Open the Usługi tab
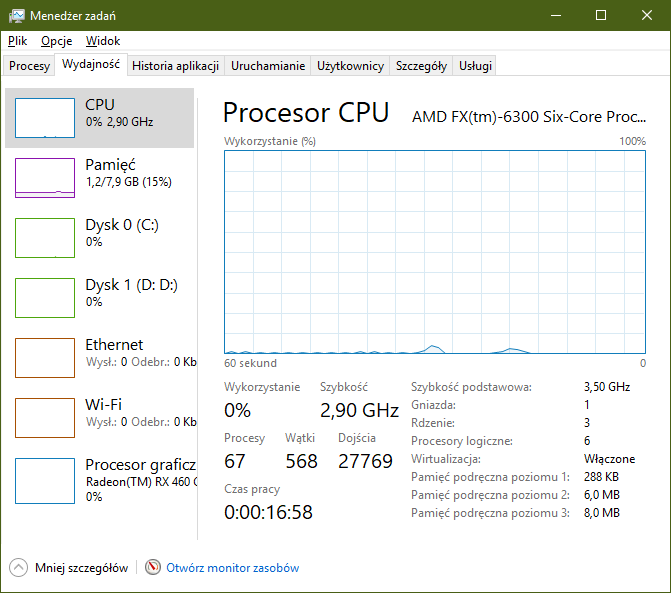The width and height of the screenshot is (671, 593). [474, 66]
